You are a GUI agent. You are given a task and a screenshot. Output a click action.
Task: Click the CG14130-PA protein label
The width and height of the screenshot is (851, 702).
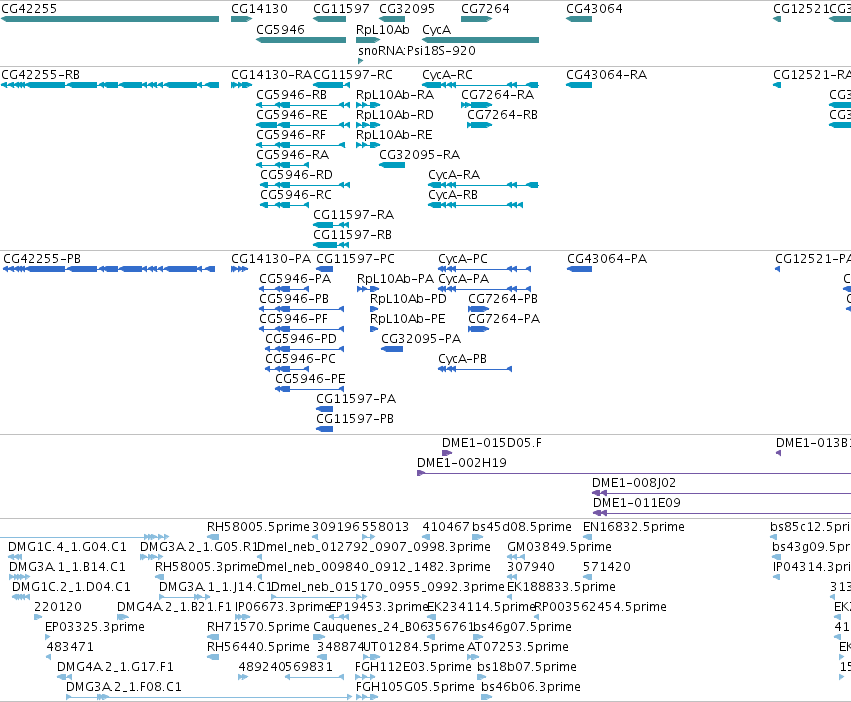click(271, 259)
